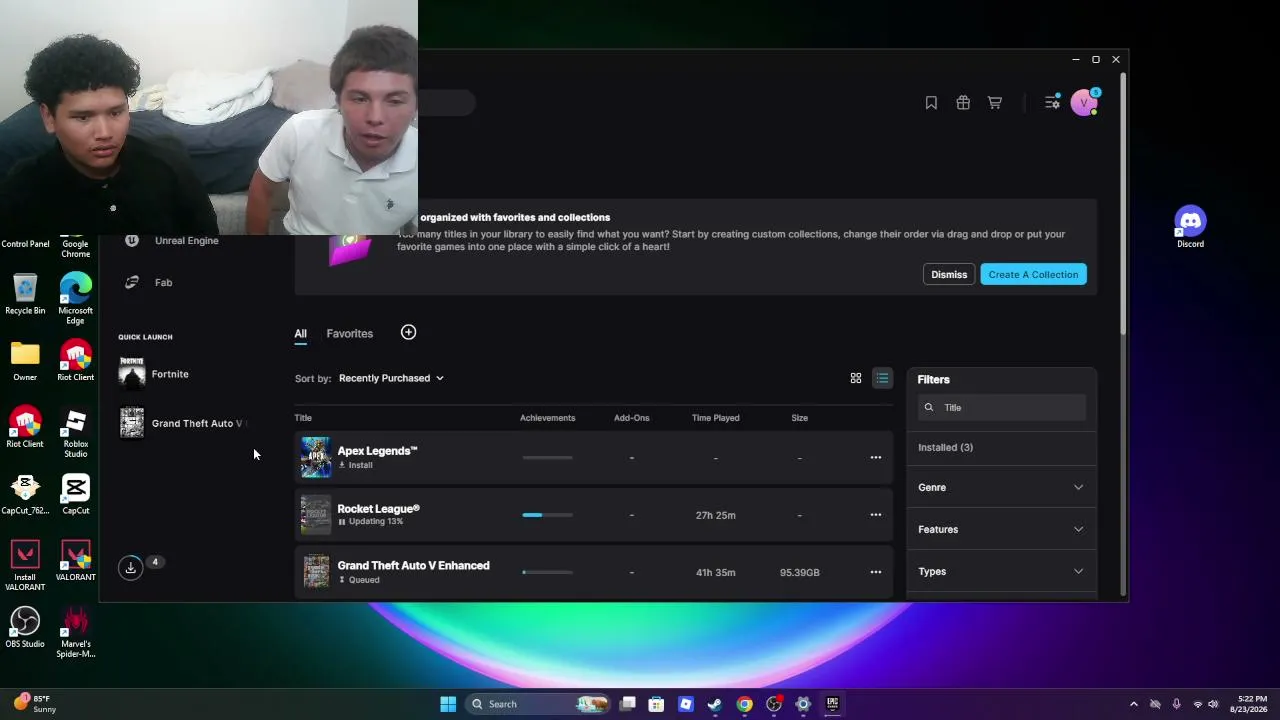Select the Install VALORANT desktop icon
The height and width of the screenshot is (720, 1280).
[x=25, y=566]
